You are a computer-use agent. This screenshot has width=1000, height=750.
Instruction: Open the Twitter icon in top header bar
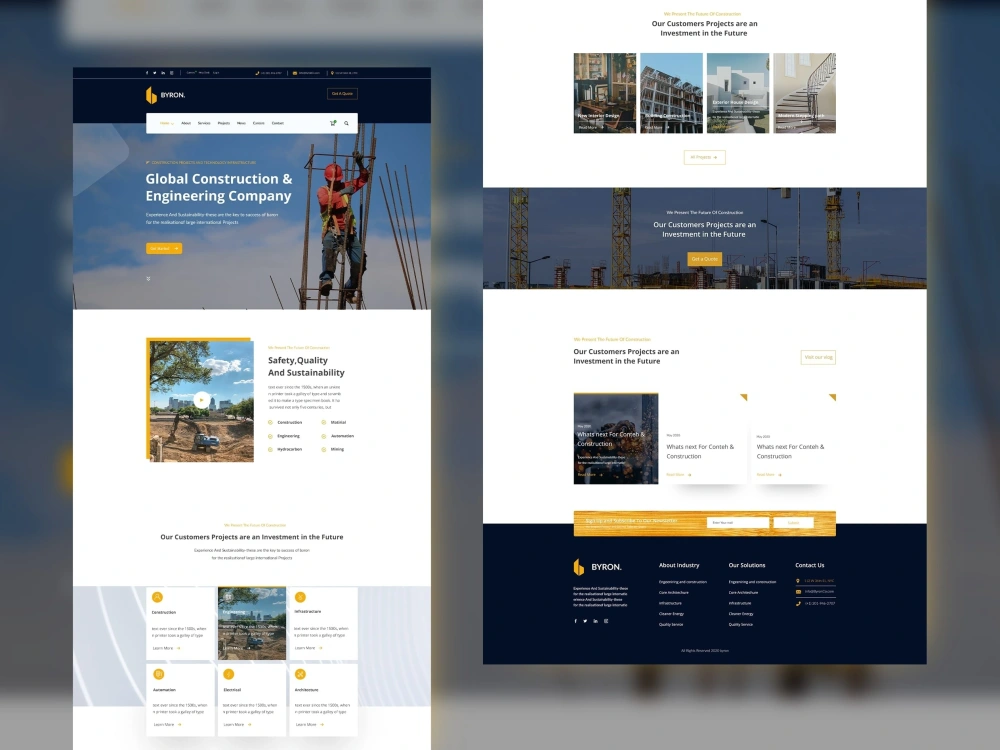[x=154, y=73]
